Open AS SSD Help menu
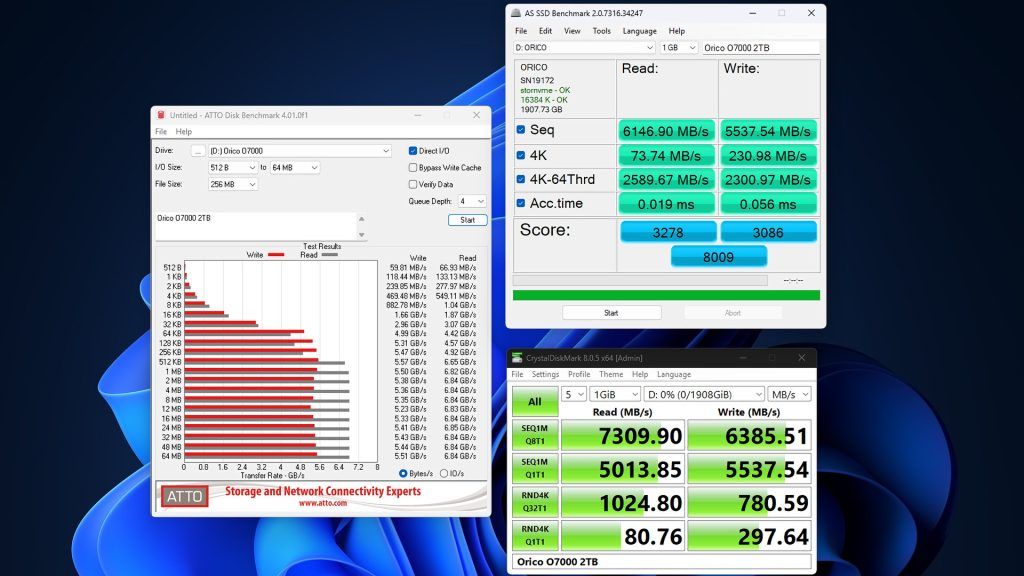Viewport: 1024px width, 576px height. (x=677, y=31)
